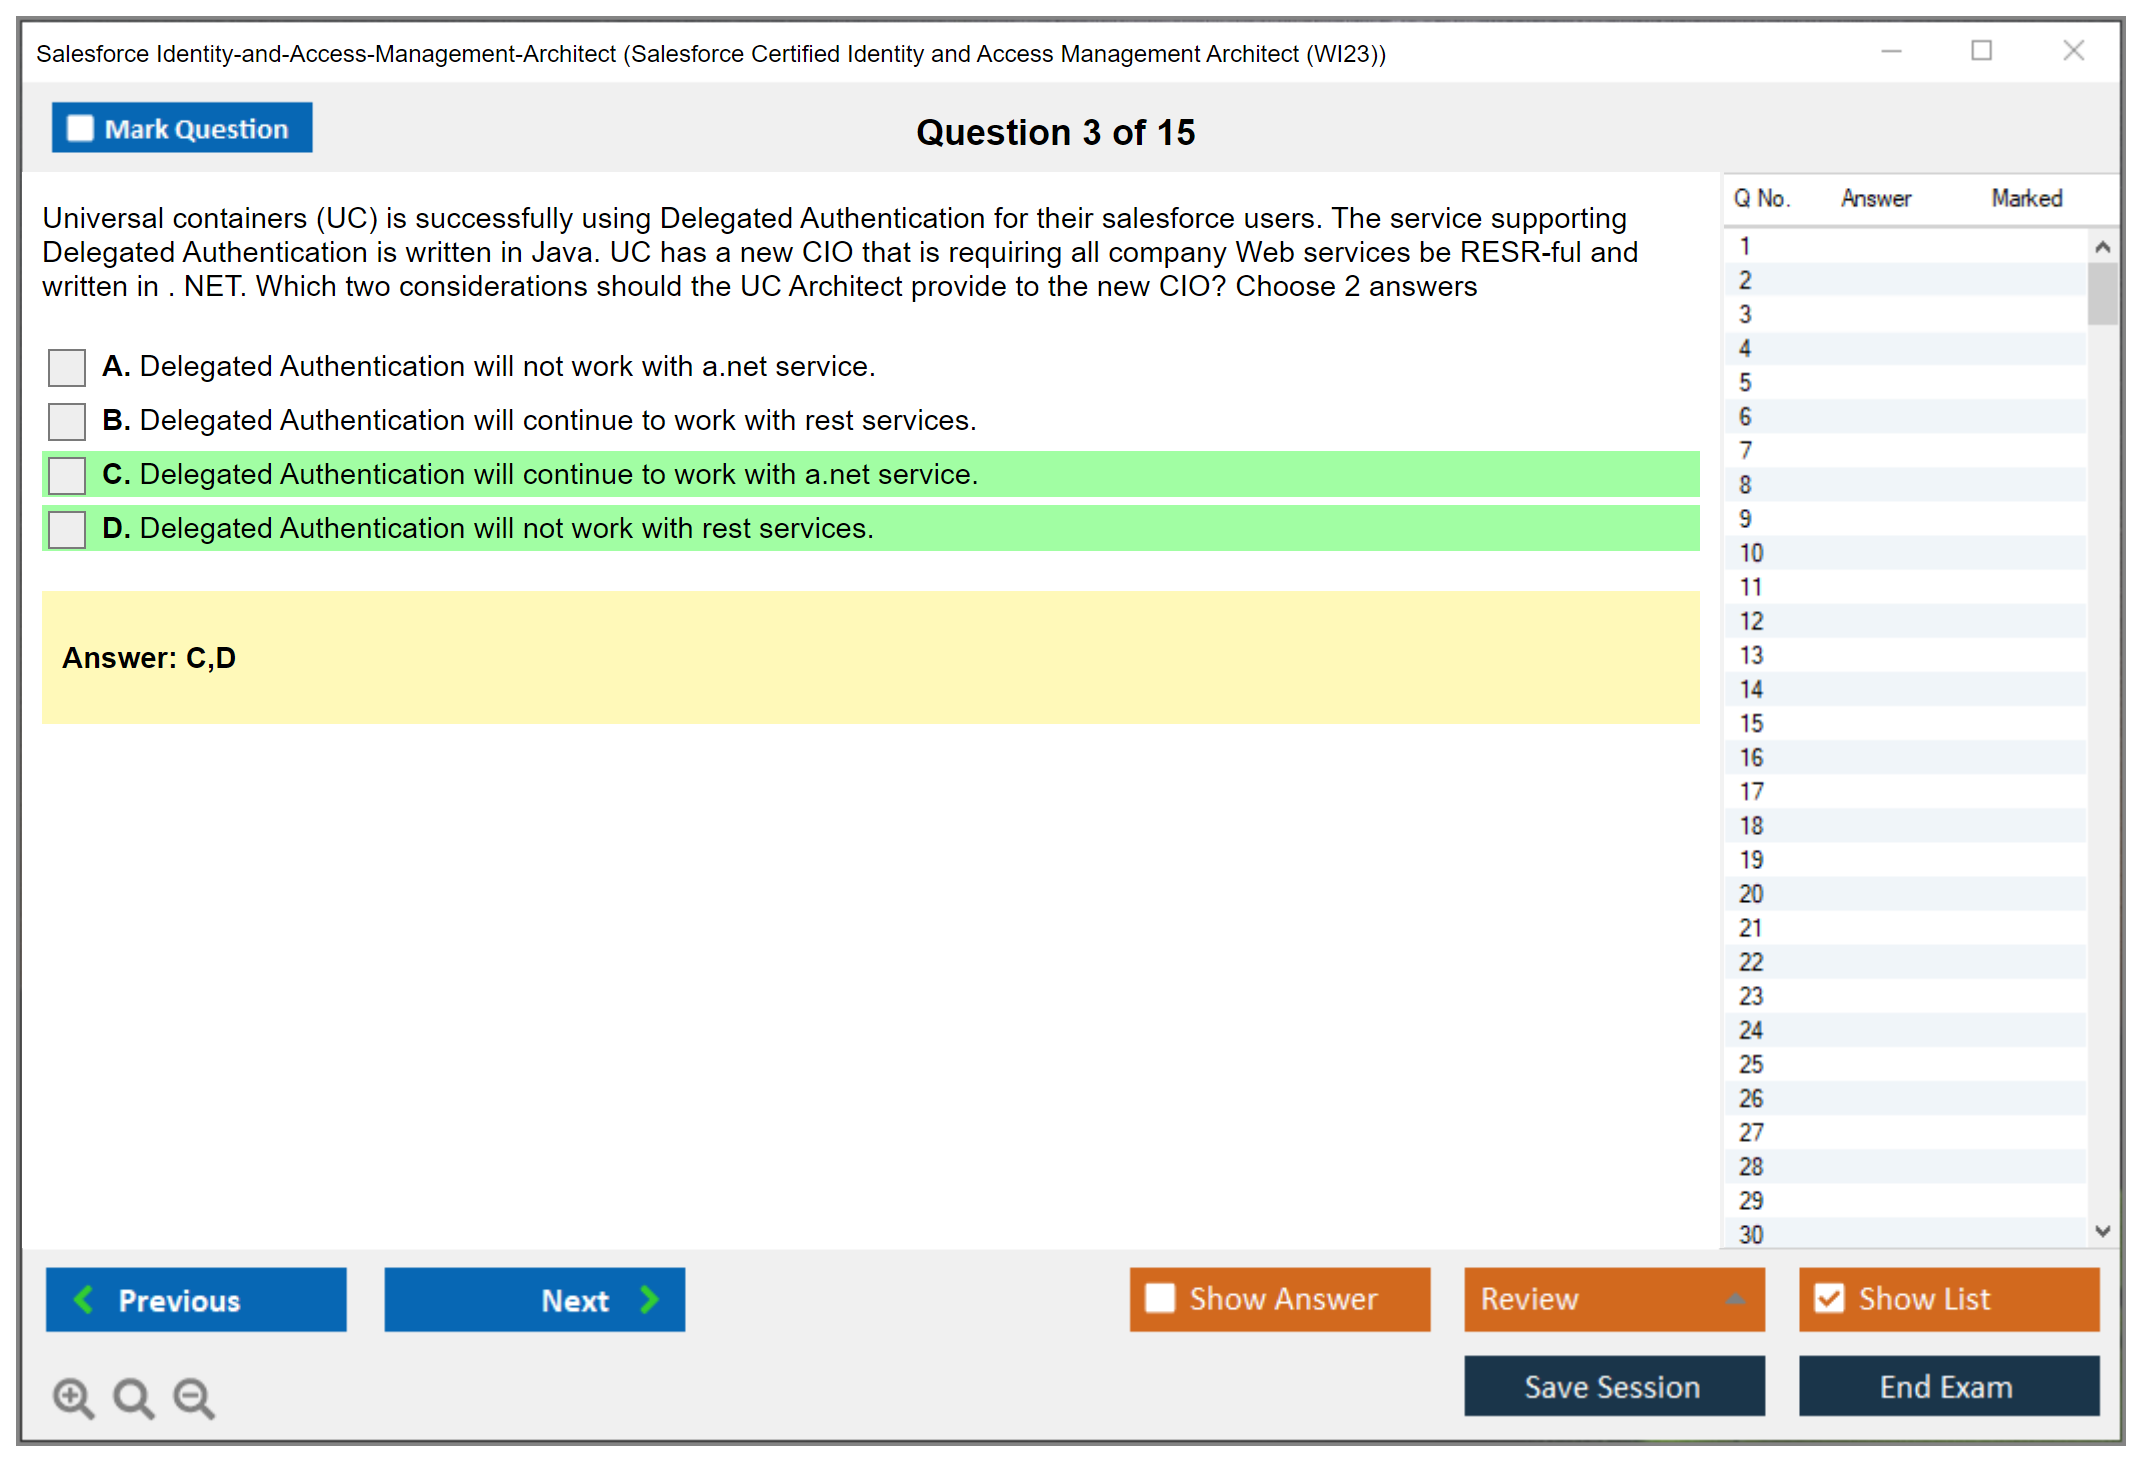Check answer option A checkbox

[x=67, y=367]
